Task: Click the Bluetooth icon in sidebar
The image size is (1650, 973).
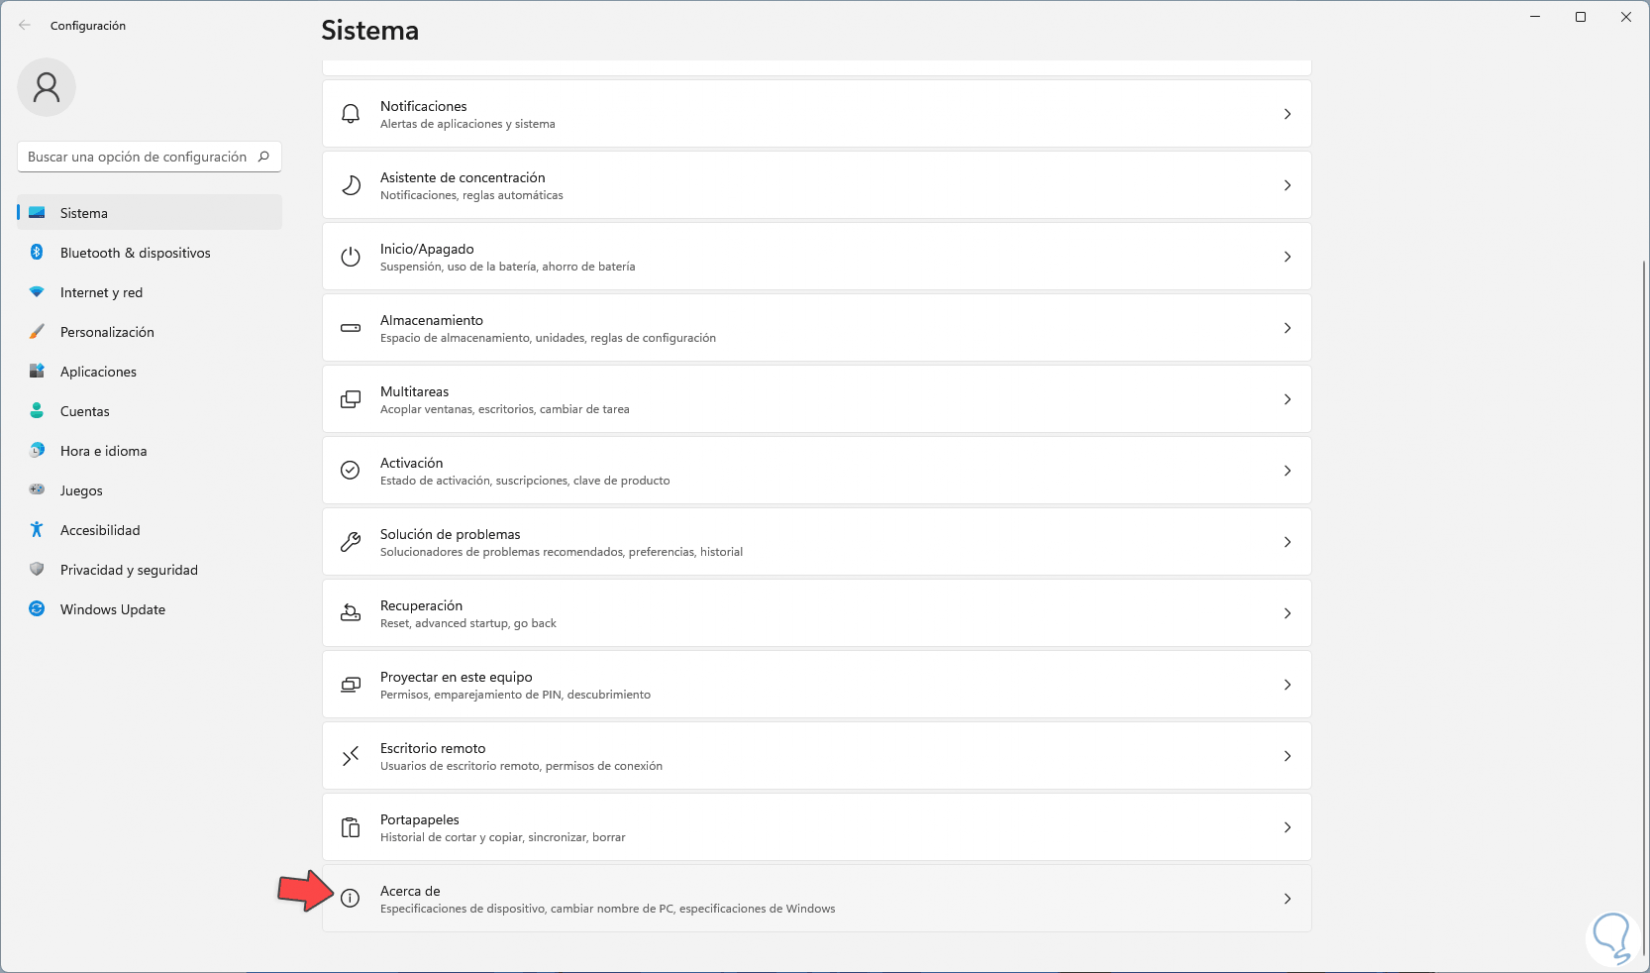Action: 37,253
